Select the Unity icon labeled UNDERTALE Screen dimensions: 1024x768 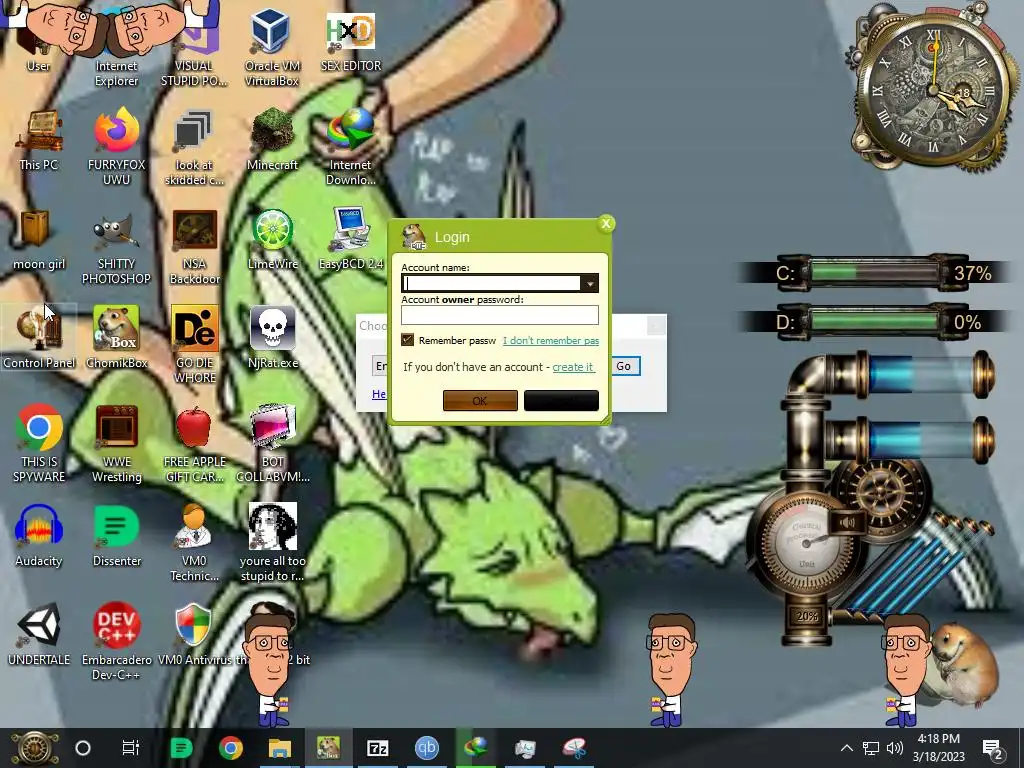coord(39,635)
